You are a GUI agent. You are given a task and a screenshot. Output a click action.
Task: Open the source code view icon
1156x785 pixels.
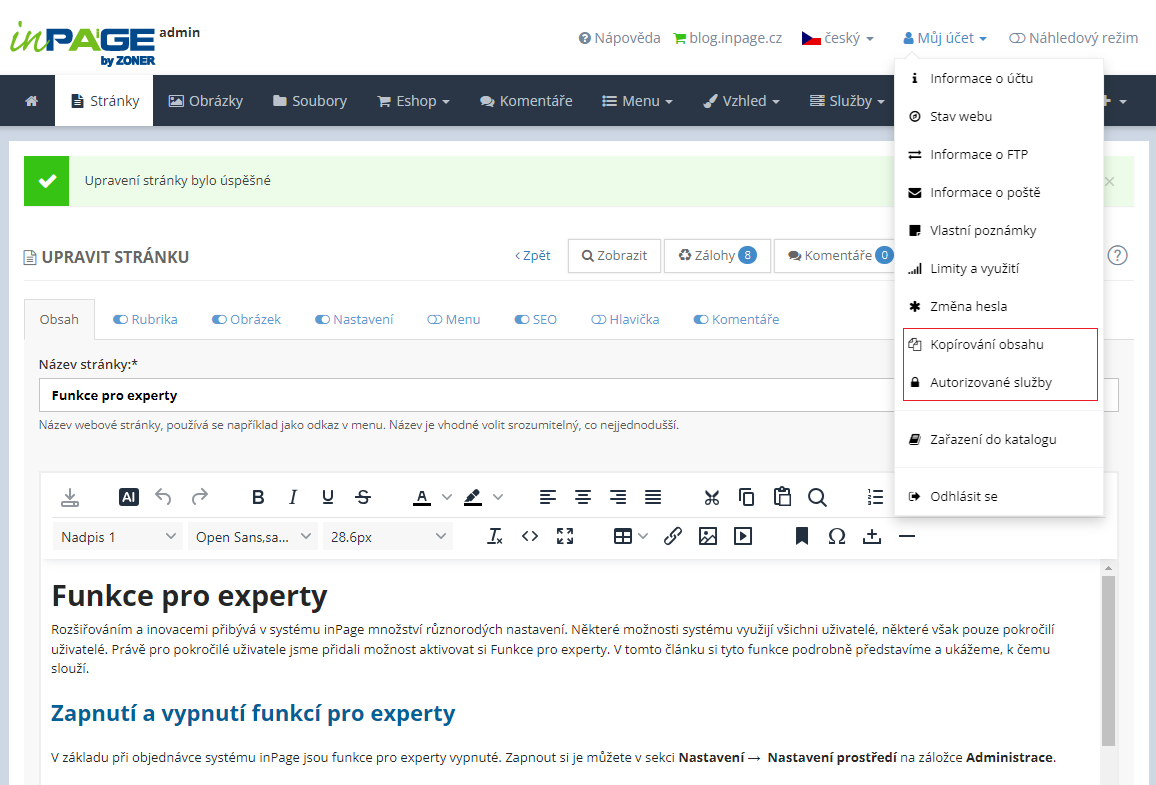529,537
